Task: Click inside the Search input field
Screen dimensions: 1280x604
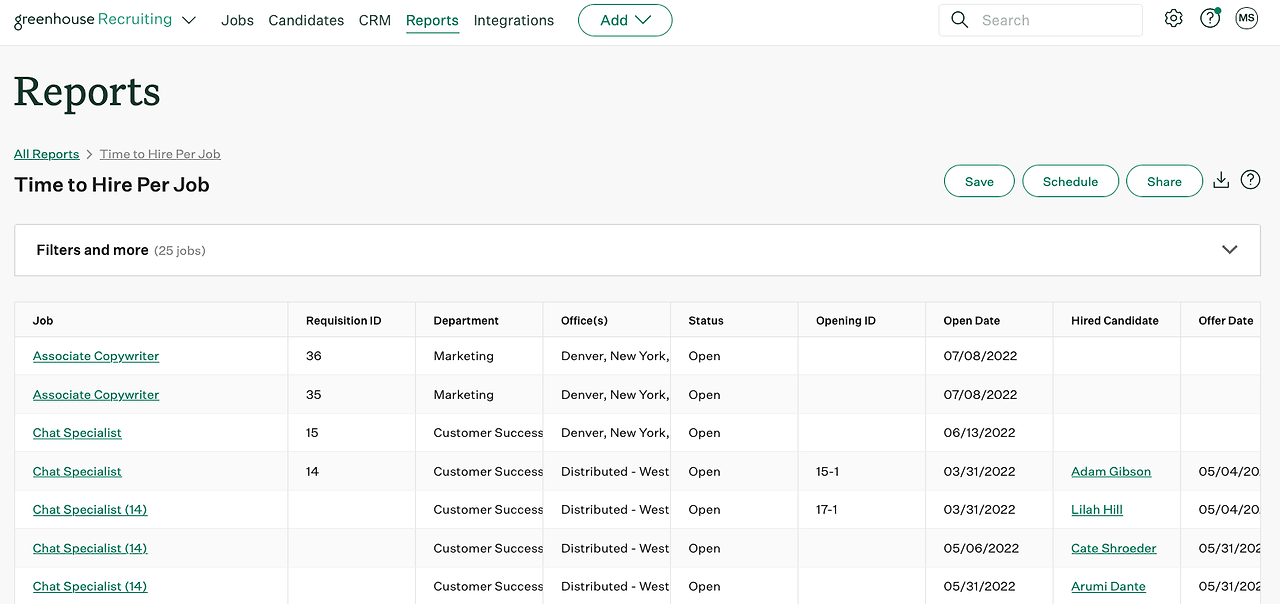Action: (x=1040, y=19)
